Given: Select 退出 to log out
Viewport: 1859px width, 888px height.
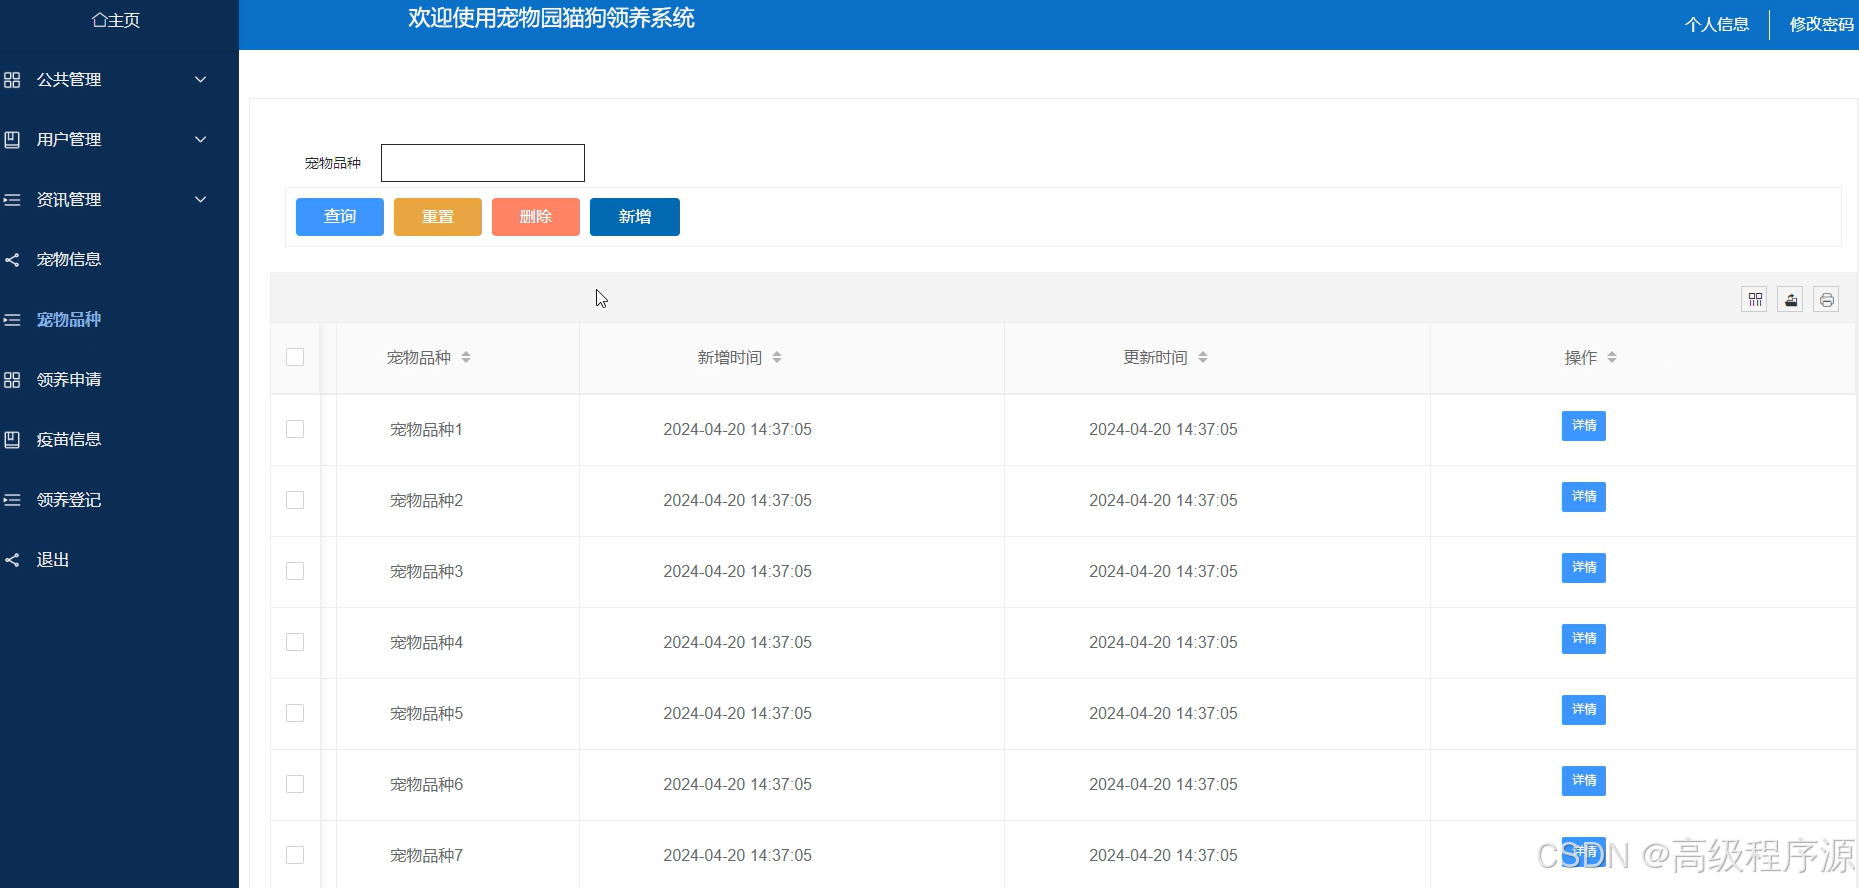Looking at the screenshot, I should pos(53,560).
